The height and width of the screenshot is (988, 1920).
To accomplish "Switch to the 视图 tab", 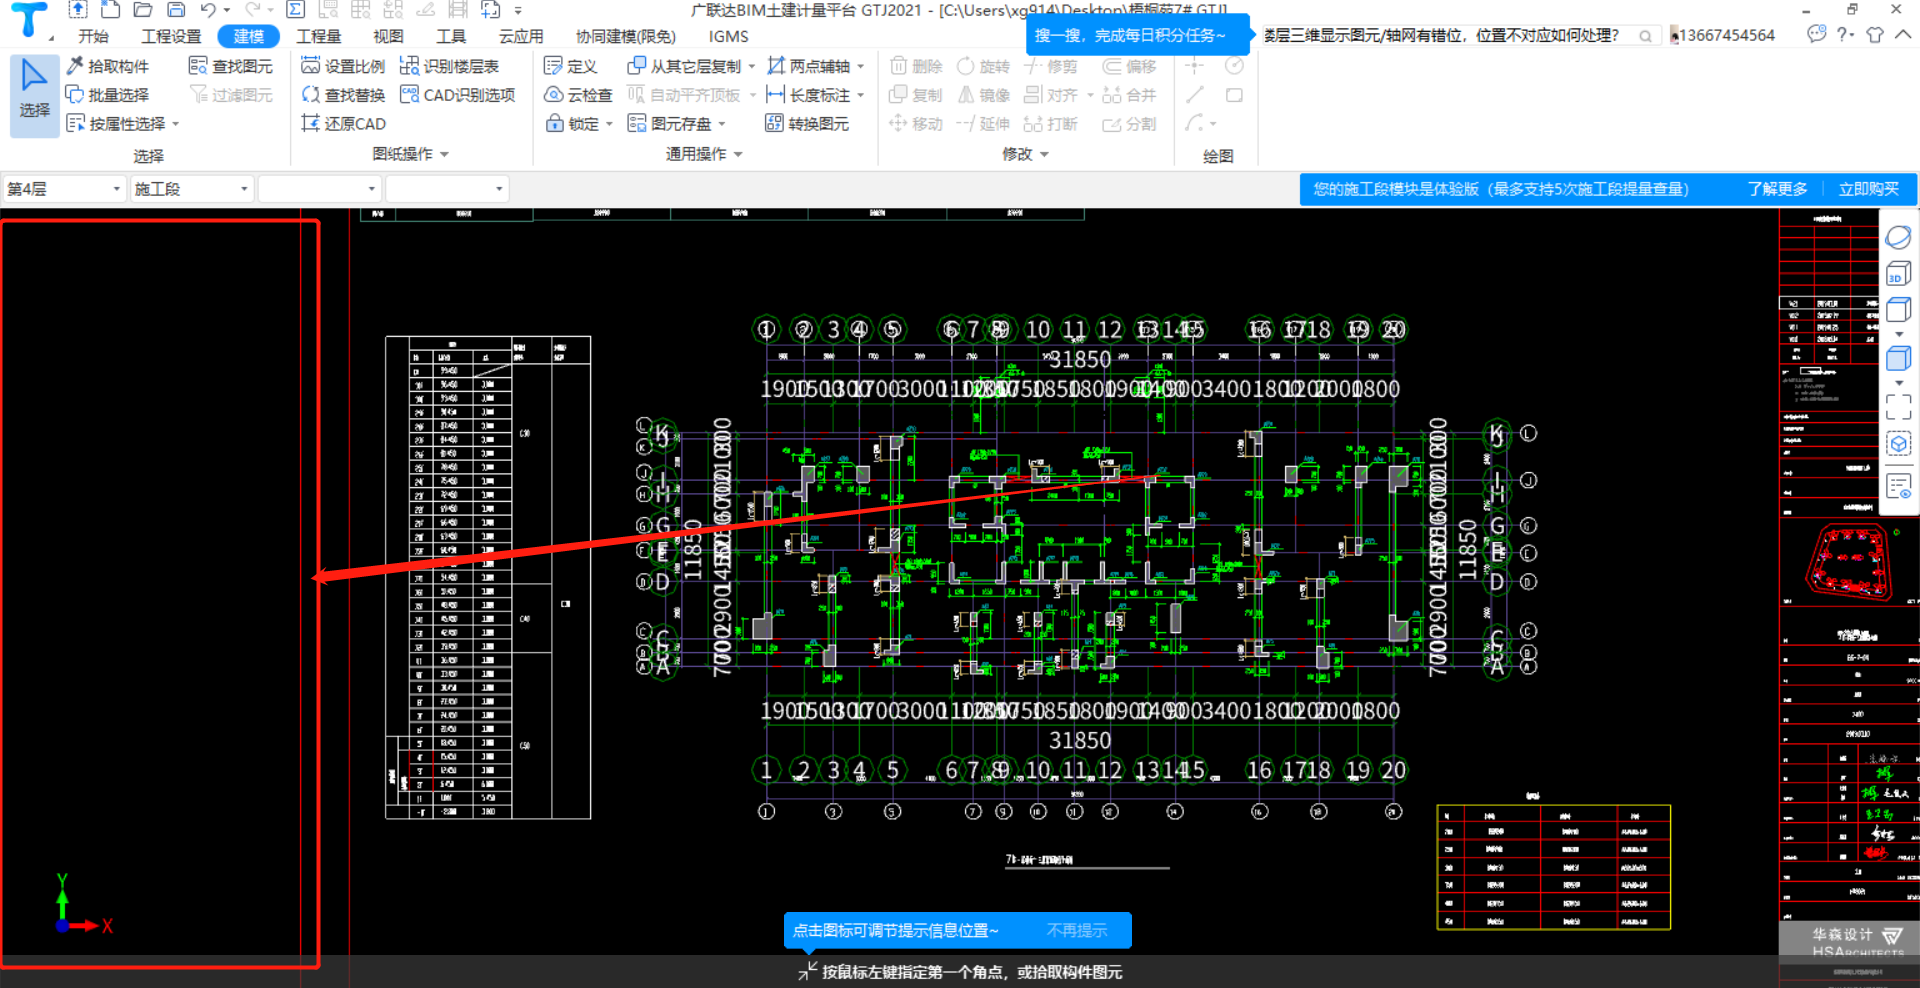I will click(388, 36).
